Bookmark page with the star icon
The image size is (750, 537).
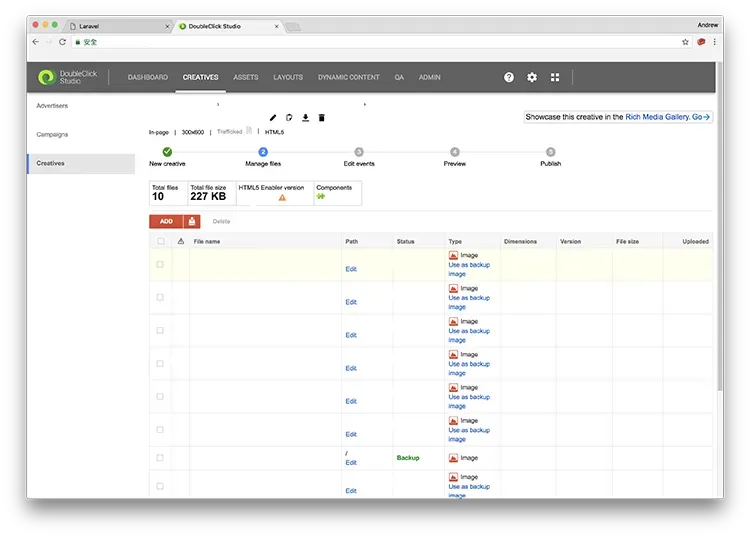[685, 42]
